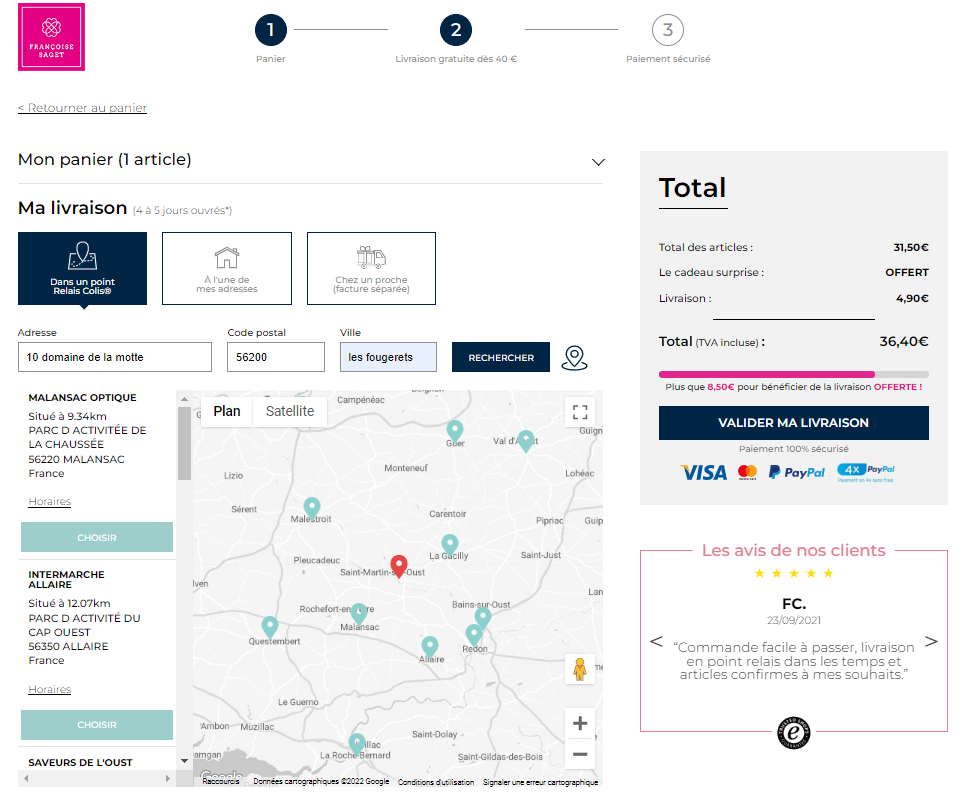
Task: Show next customer review
Action: (x=931, y=641)
